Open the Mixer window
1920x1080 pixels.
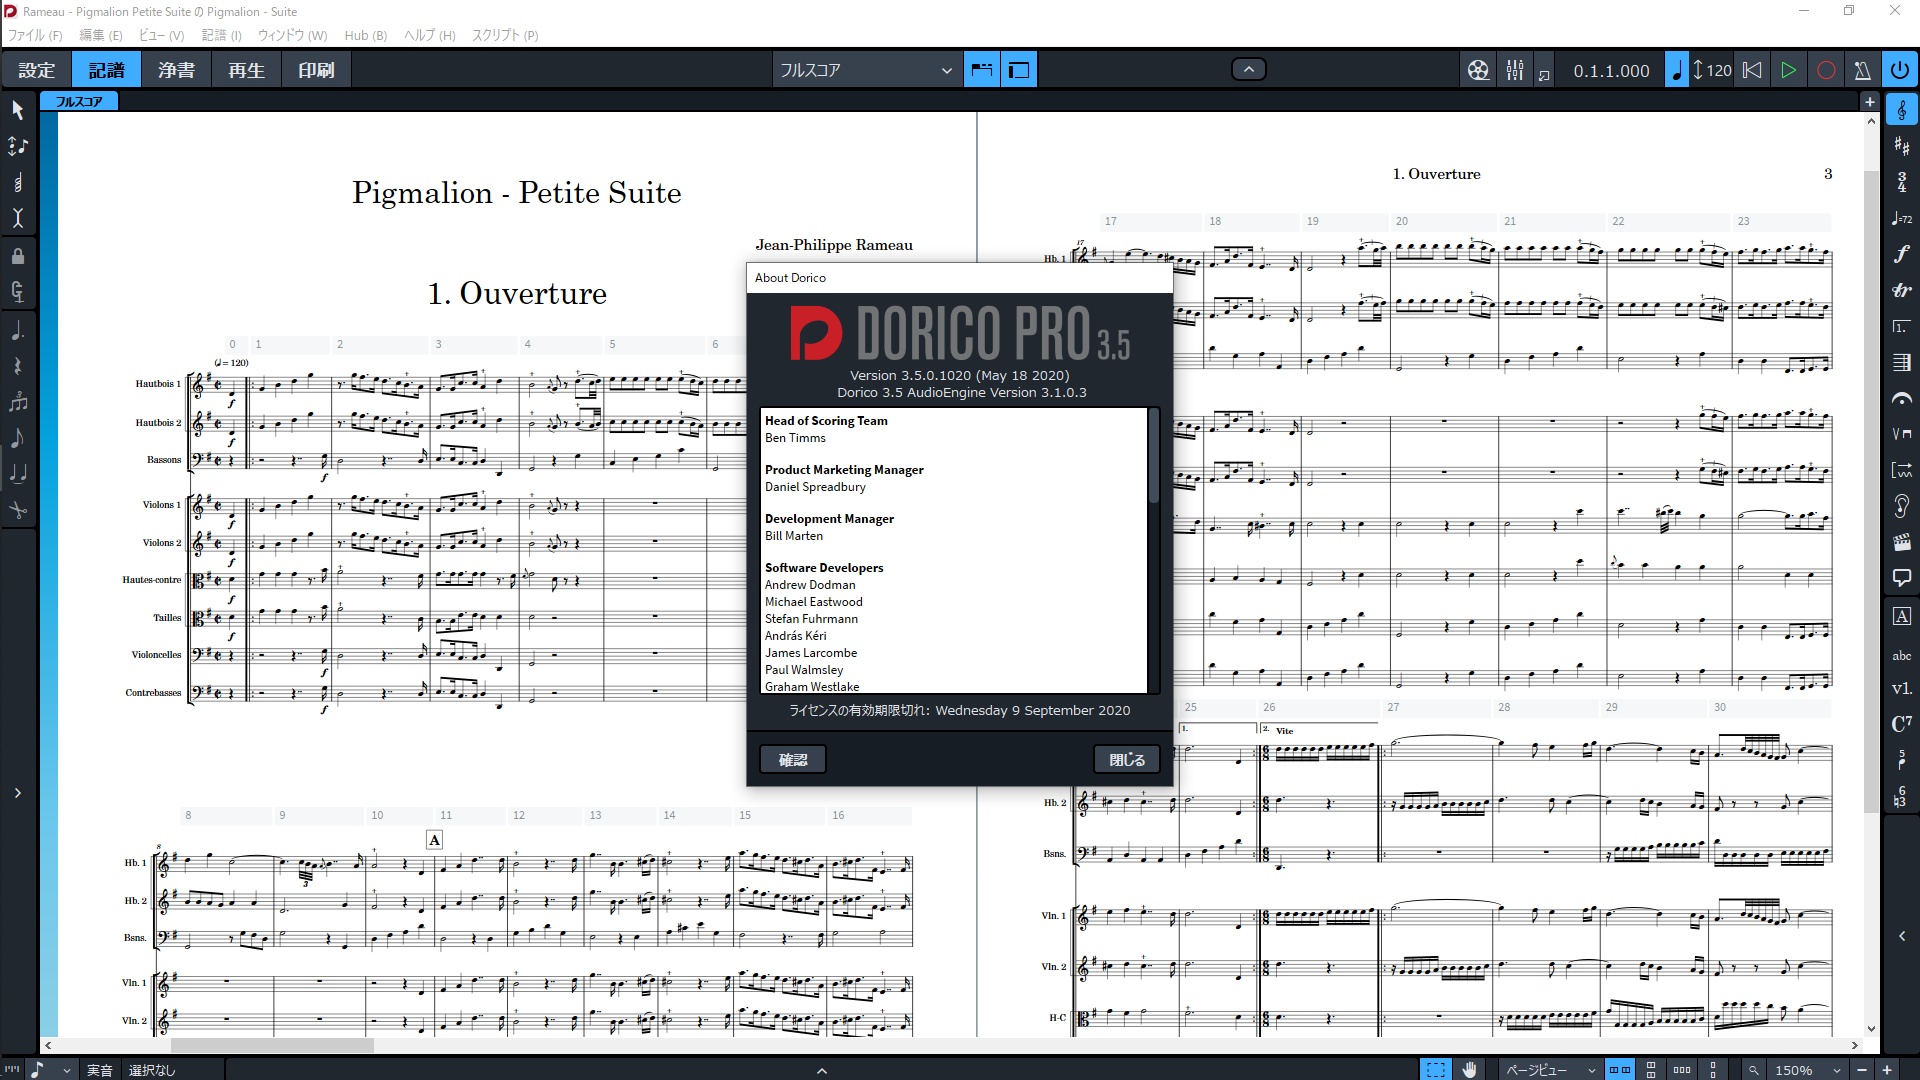click(1515, 70)
